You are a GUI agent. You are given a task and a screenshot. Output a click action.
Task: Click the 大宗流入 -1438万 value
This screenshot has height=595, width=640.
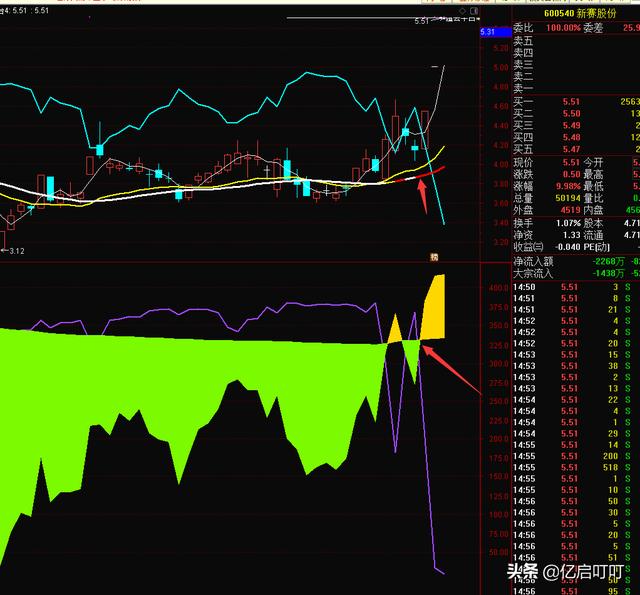(x=608, y=273)
